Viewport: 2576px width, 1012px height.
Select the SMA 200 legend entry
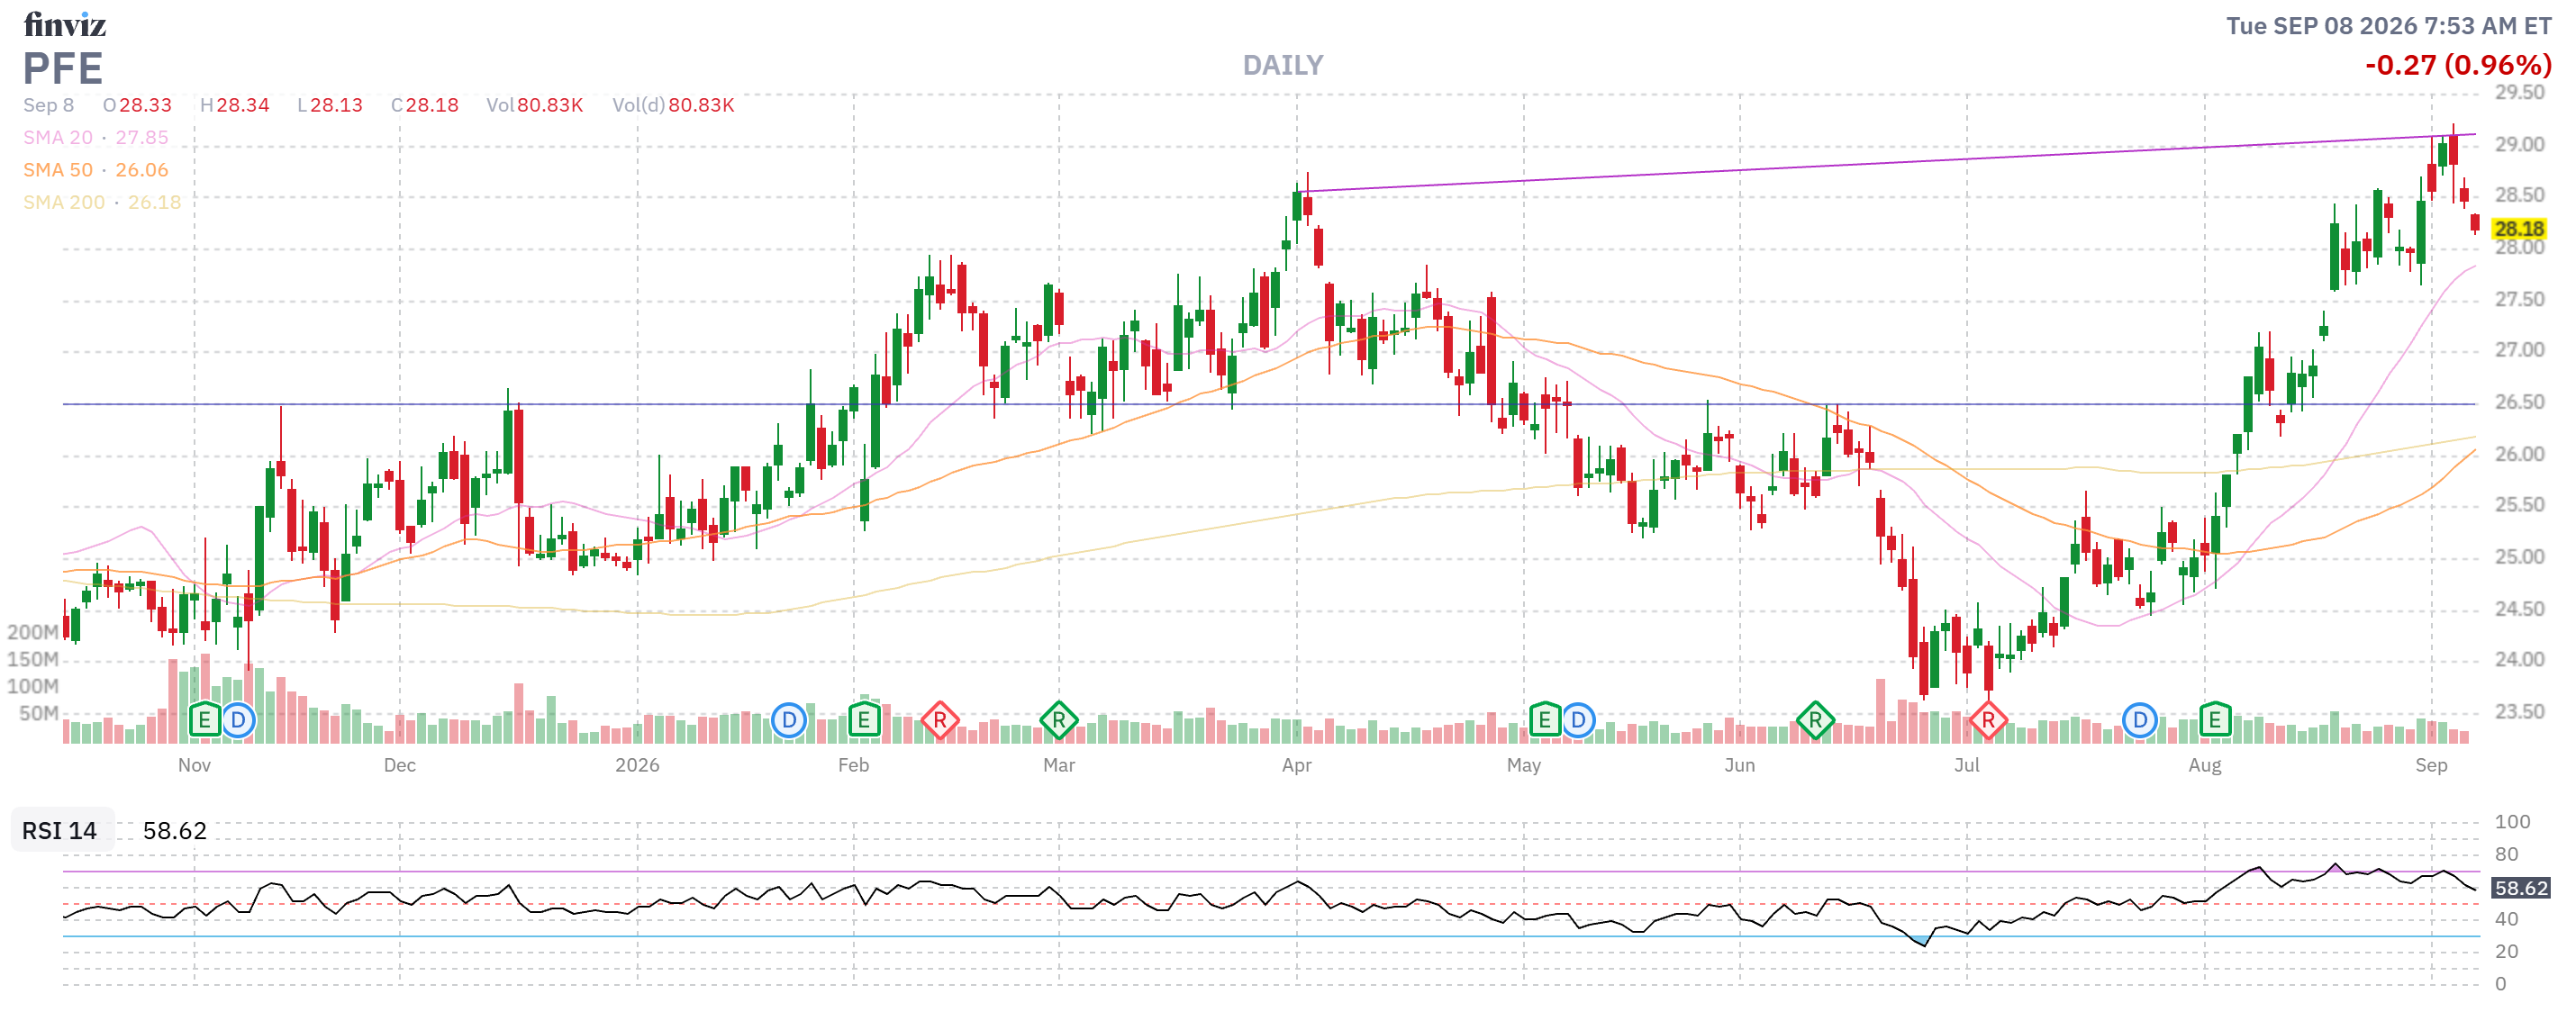(x=102, y=202)
